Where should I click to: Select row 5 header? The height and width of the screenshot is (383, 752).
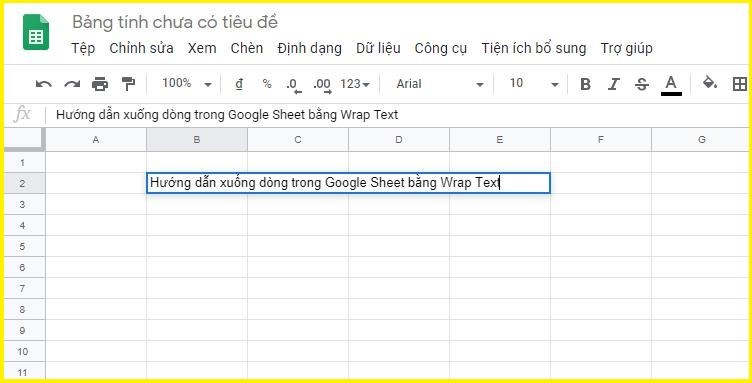[24, 246]
